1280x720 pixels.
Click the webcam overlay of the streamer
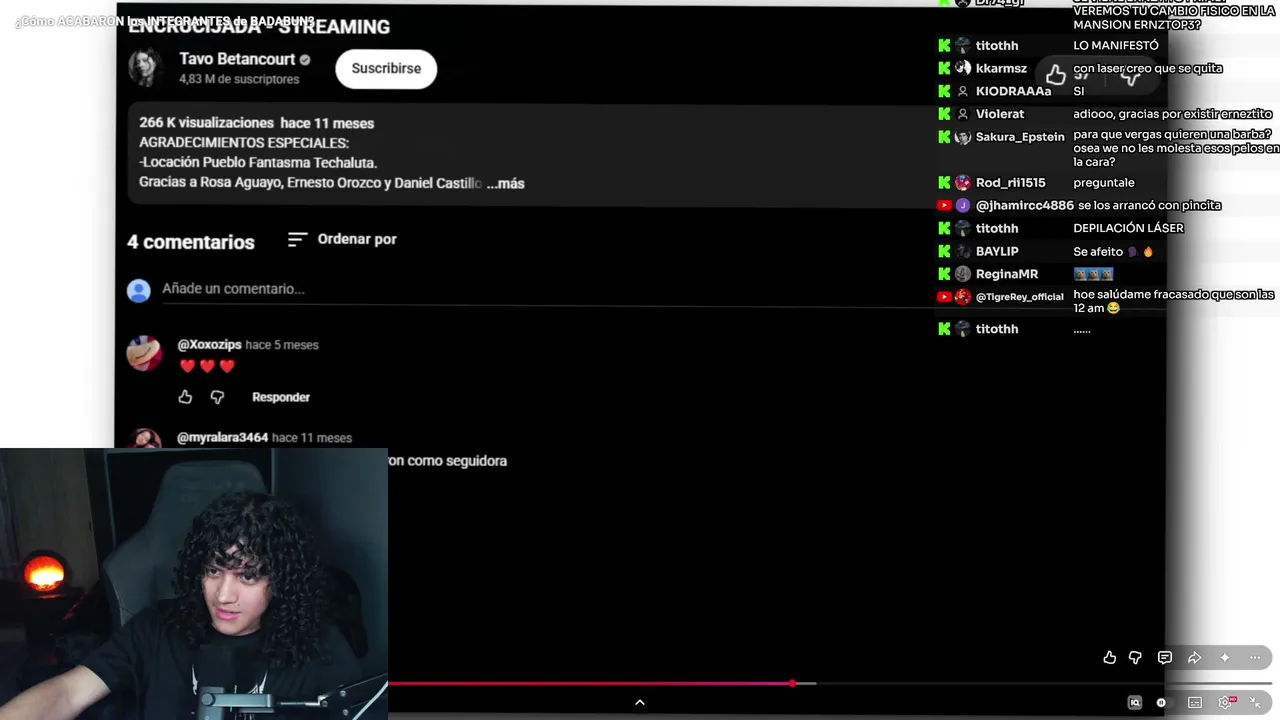[x=194, y=584]
